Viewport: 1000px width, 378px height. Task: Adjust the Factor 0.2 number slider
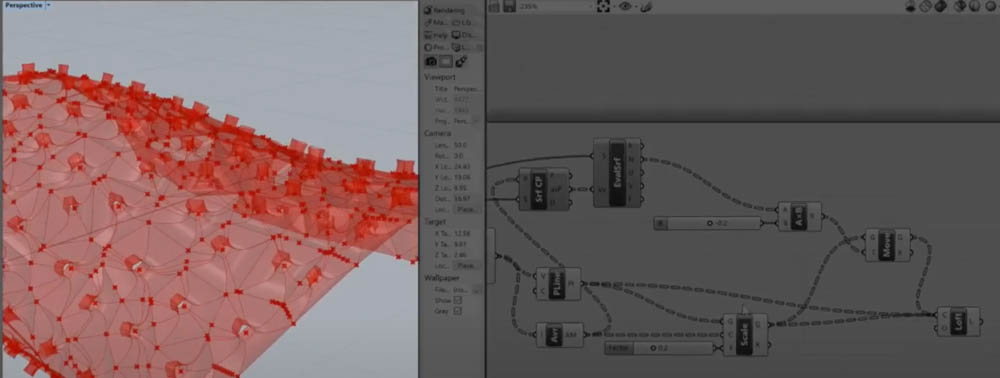659,348
